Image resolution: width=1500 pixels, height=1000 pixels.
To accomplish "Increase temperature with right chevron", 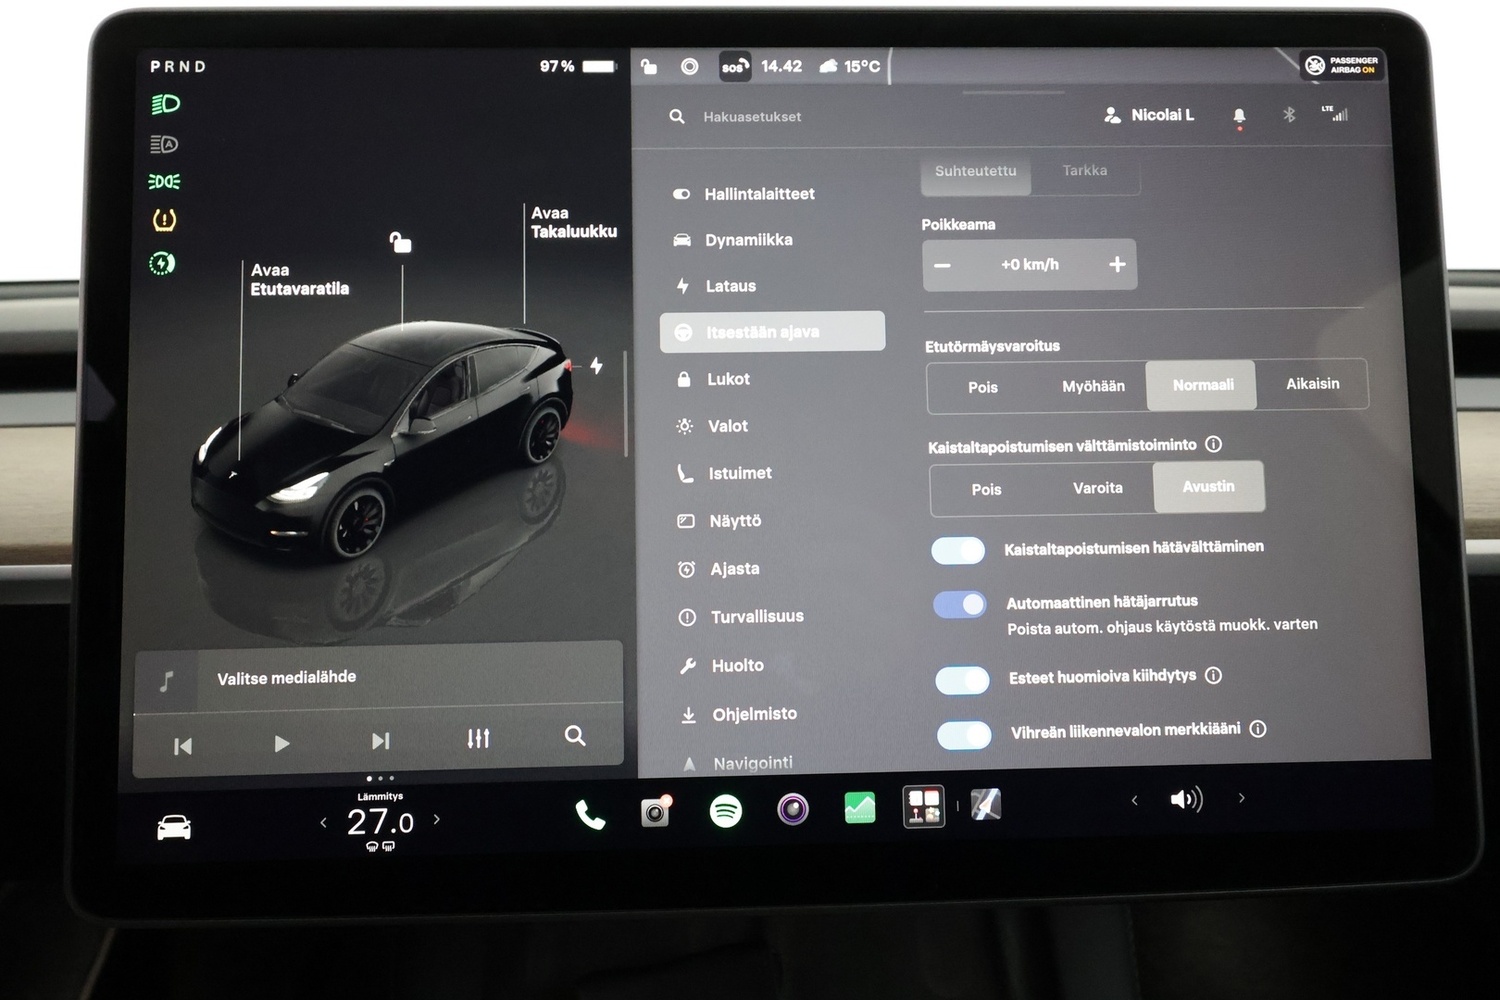I will (437, 819).
